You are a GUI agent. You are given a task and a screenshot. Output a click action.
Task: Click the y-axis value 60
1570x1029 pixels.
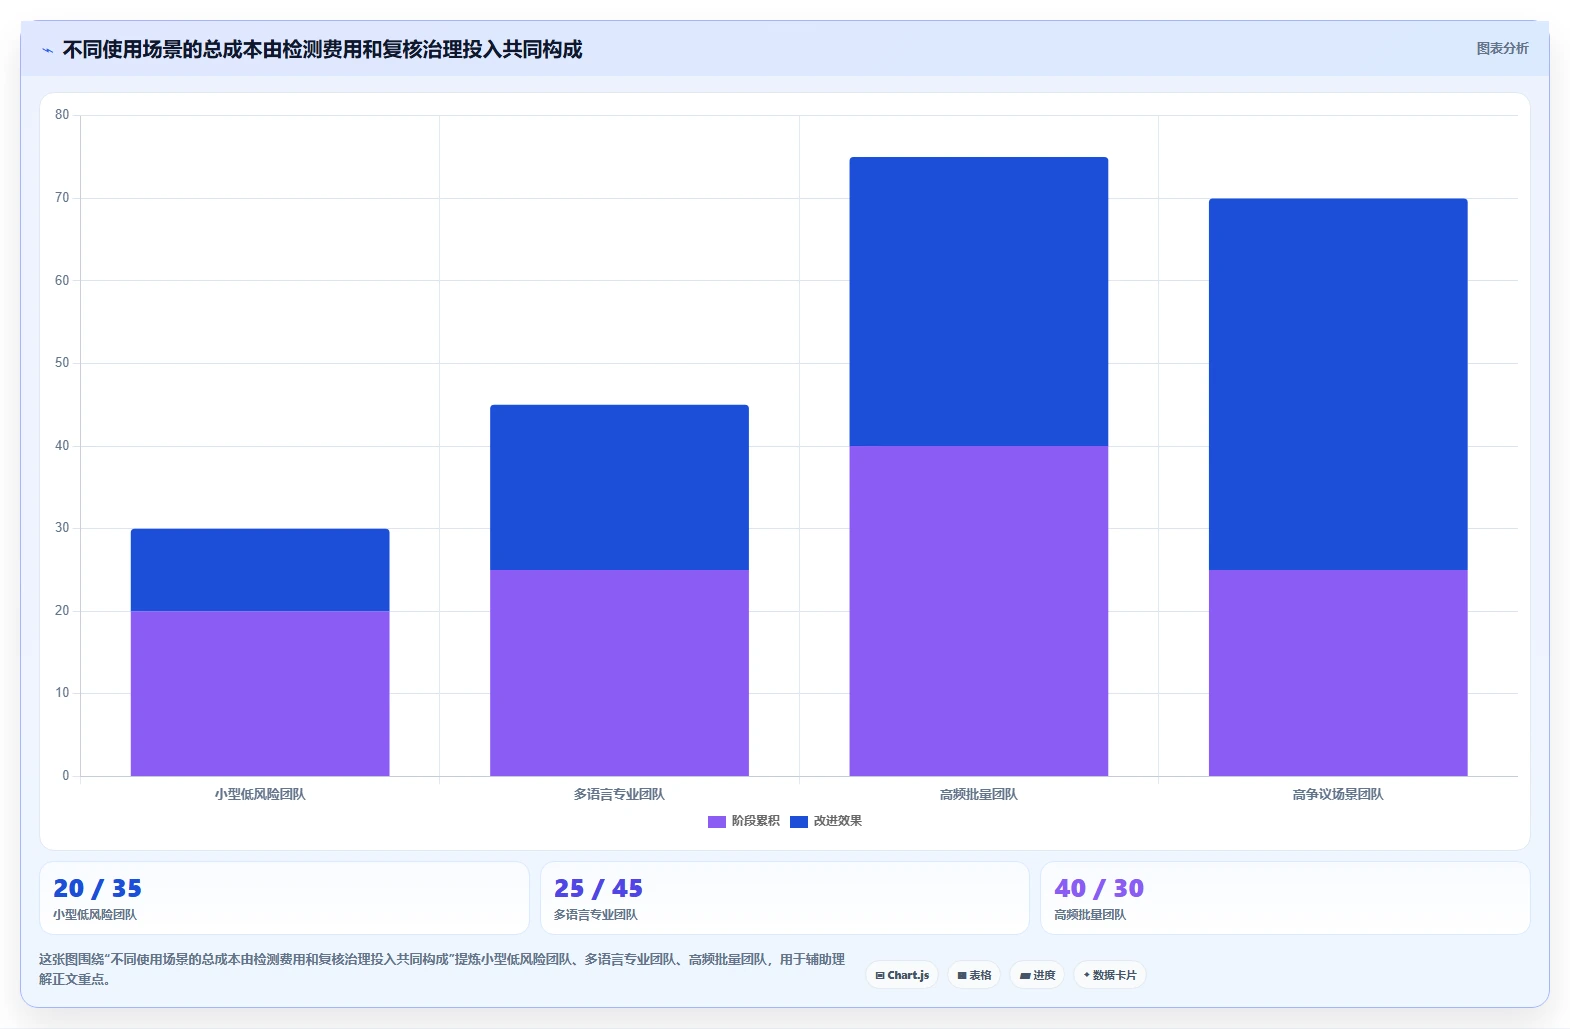click(62, 281)
